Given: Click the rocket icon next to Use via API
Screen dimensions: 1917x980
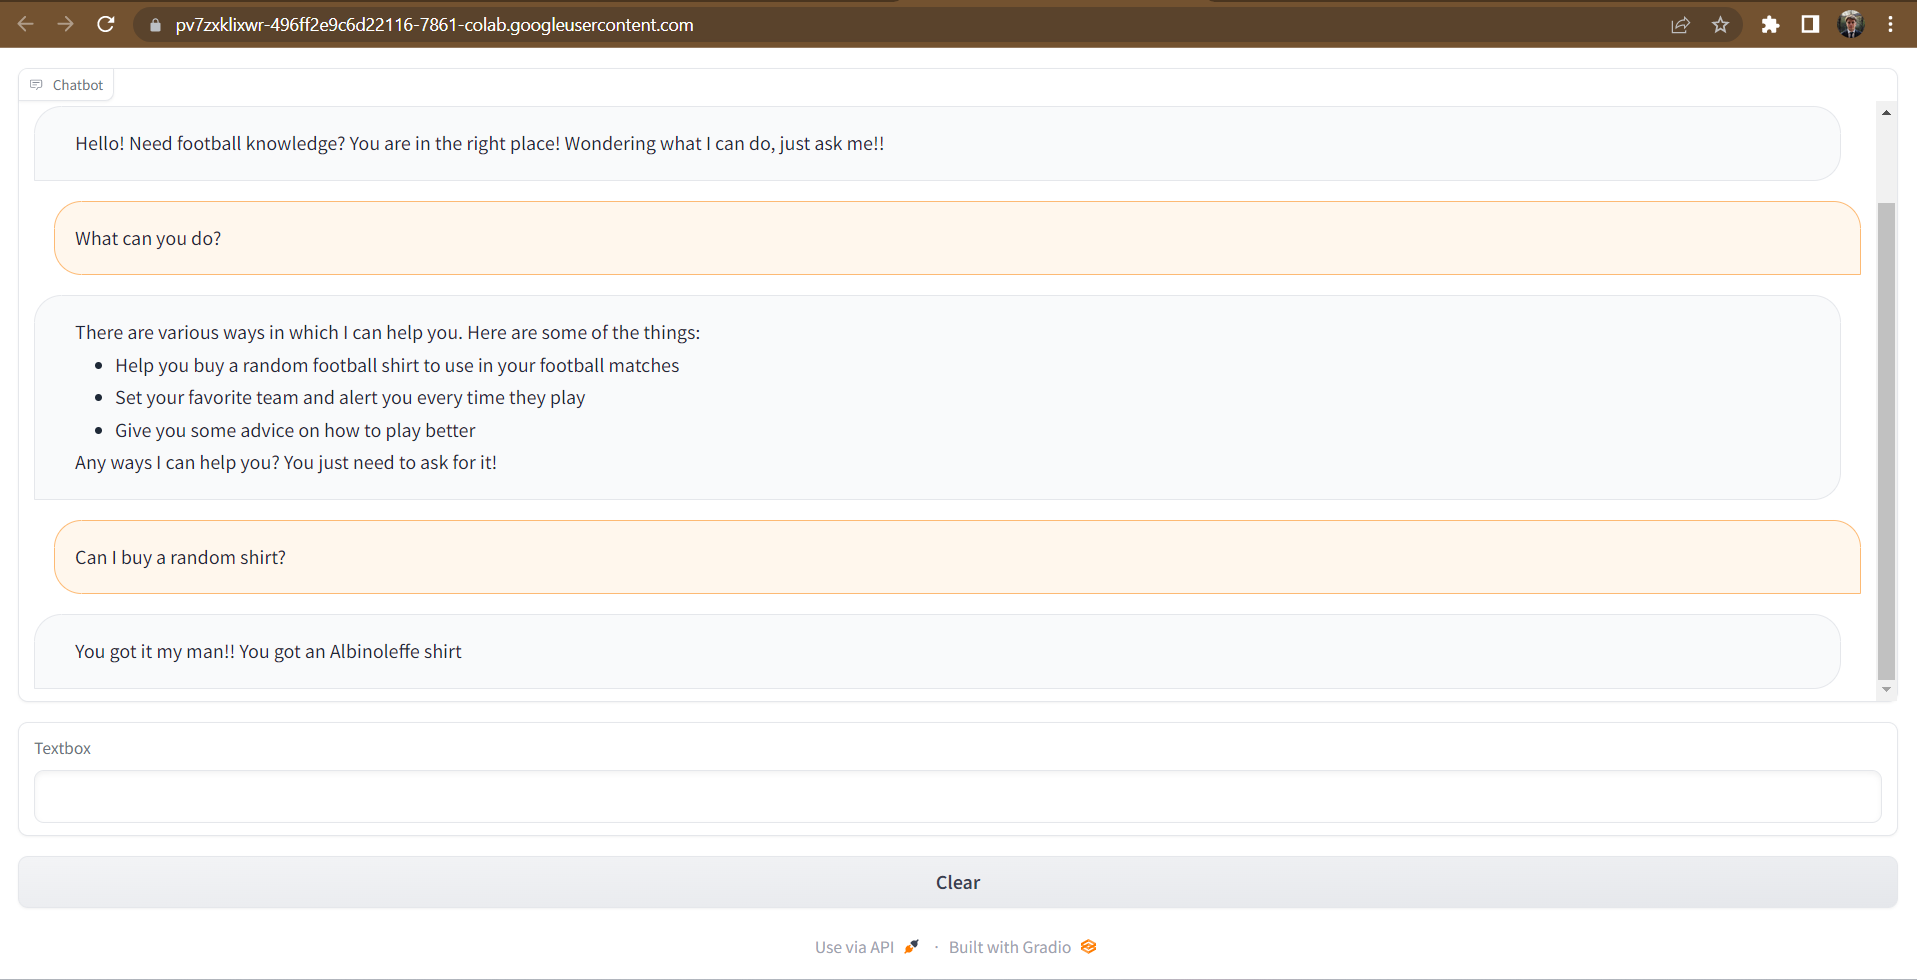Looking at the screenshot, I should 911,945.
